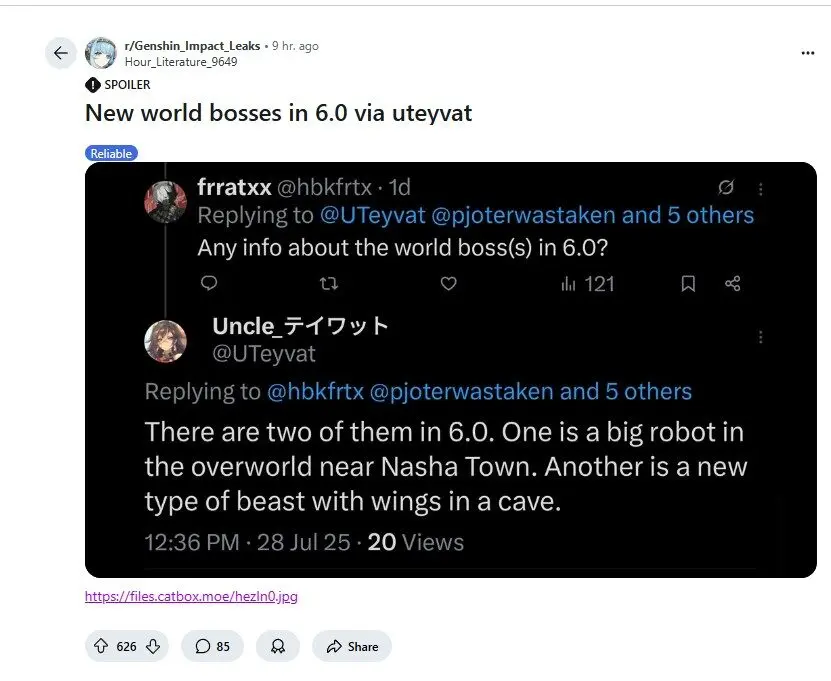Share the Reddit post
The height and width of the screenshot is (681, 831).
pyautogui.click(x=351, y=646)
